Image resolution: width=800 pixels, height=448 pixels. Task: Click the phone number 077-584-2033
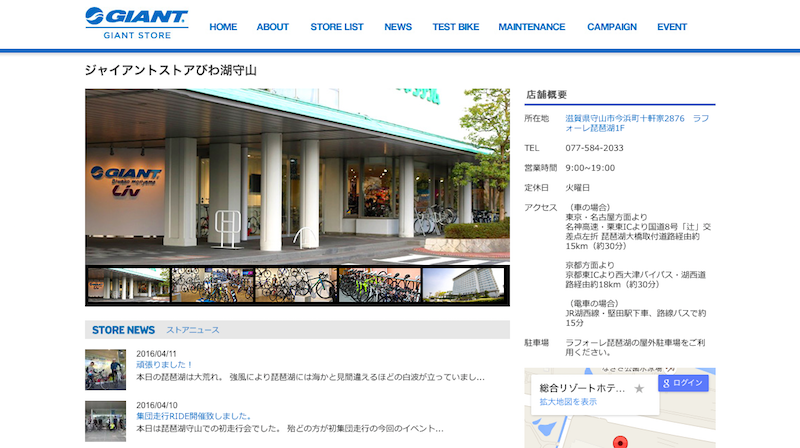[594, 148]
